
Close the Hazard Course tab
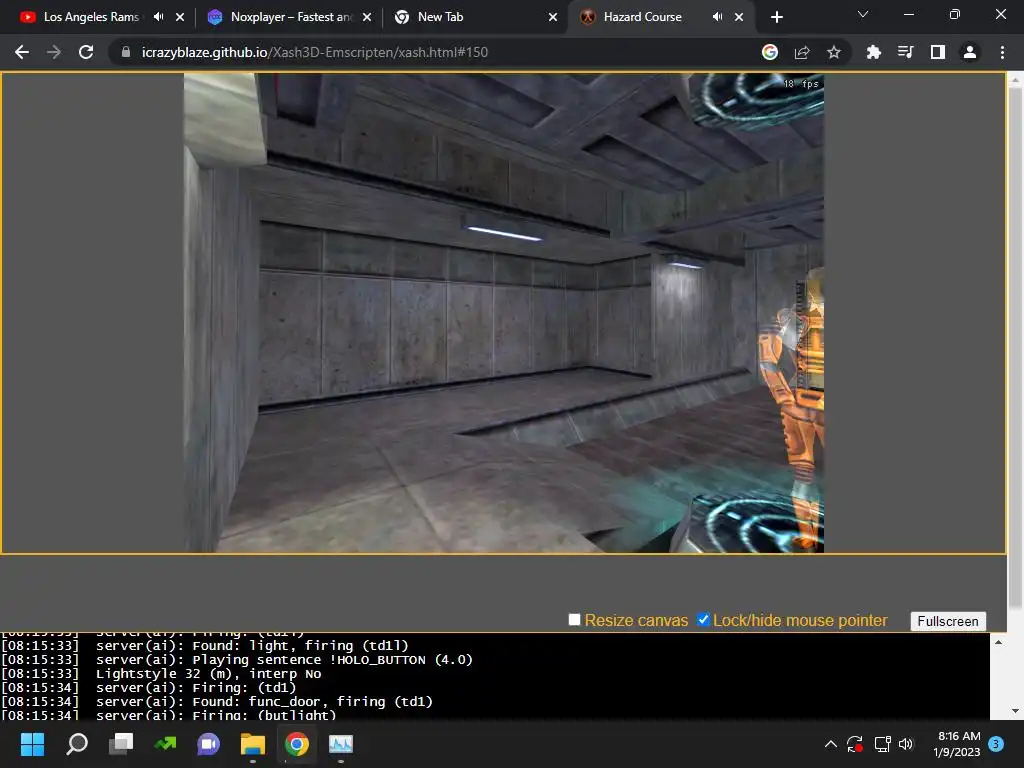click(739, 17)
